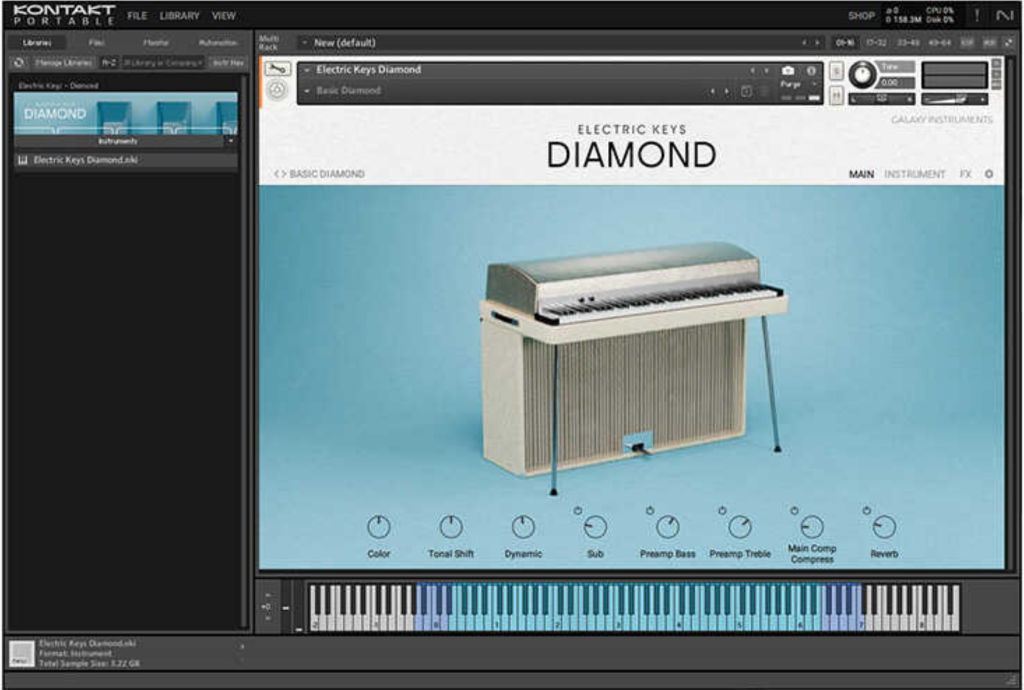Image resolution: width=1024 pixels, height=690 pixels.
Task: Click the Color knob
Action: [379, 527]
